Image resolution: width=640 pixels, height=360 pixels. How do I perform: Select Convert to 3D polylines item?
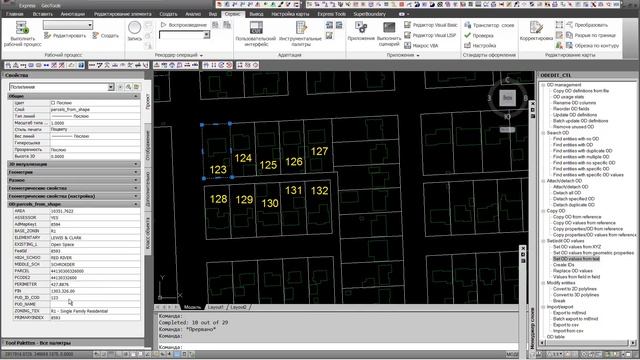(576, 295)
